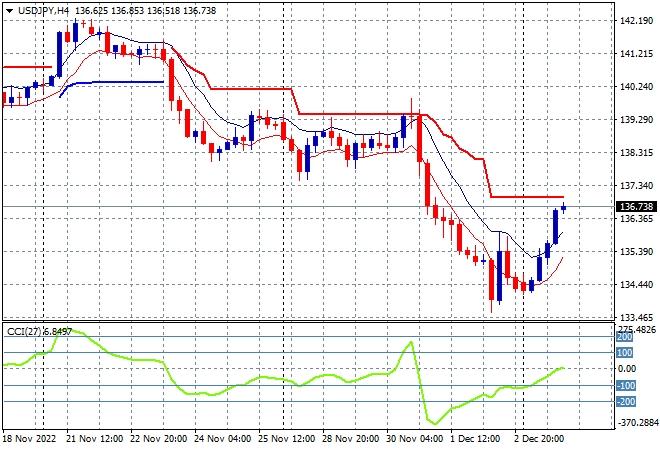This screenshot has width=660, height=450.
Task: Click the red horizontal resistance line near 137.340
Action: coord(527,197)
